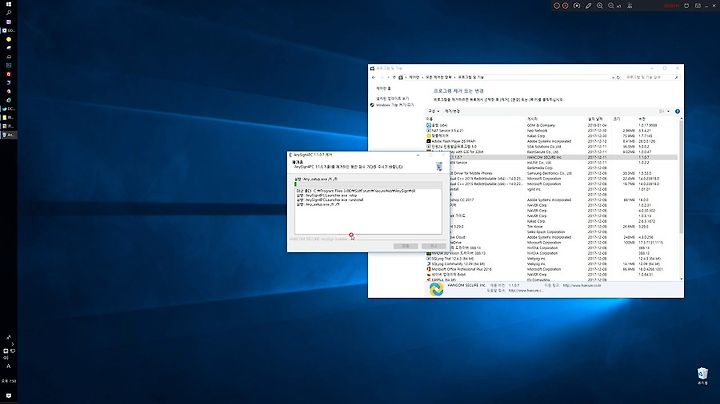The image size is (720, 404).
Task: Select SQLyog Community 12.09 row
Action: (551, 264)
